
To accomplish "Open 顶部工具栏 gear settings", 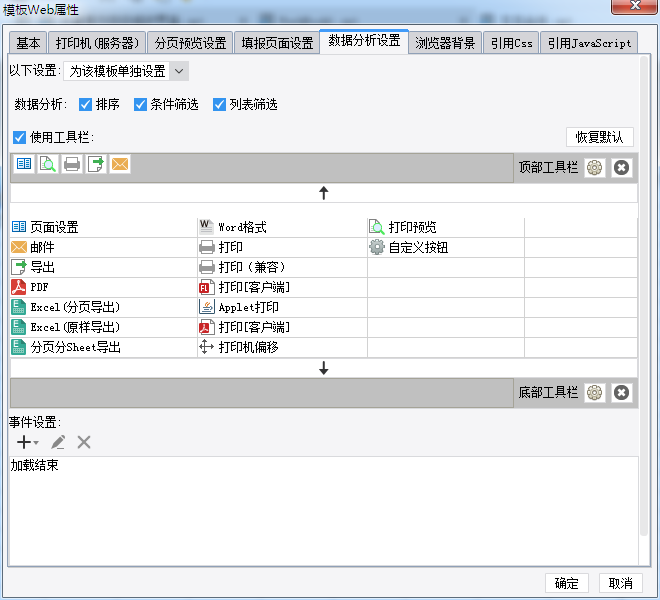I will (594, 168).
